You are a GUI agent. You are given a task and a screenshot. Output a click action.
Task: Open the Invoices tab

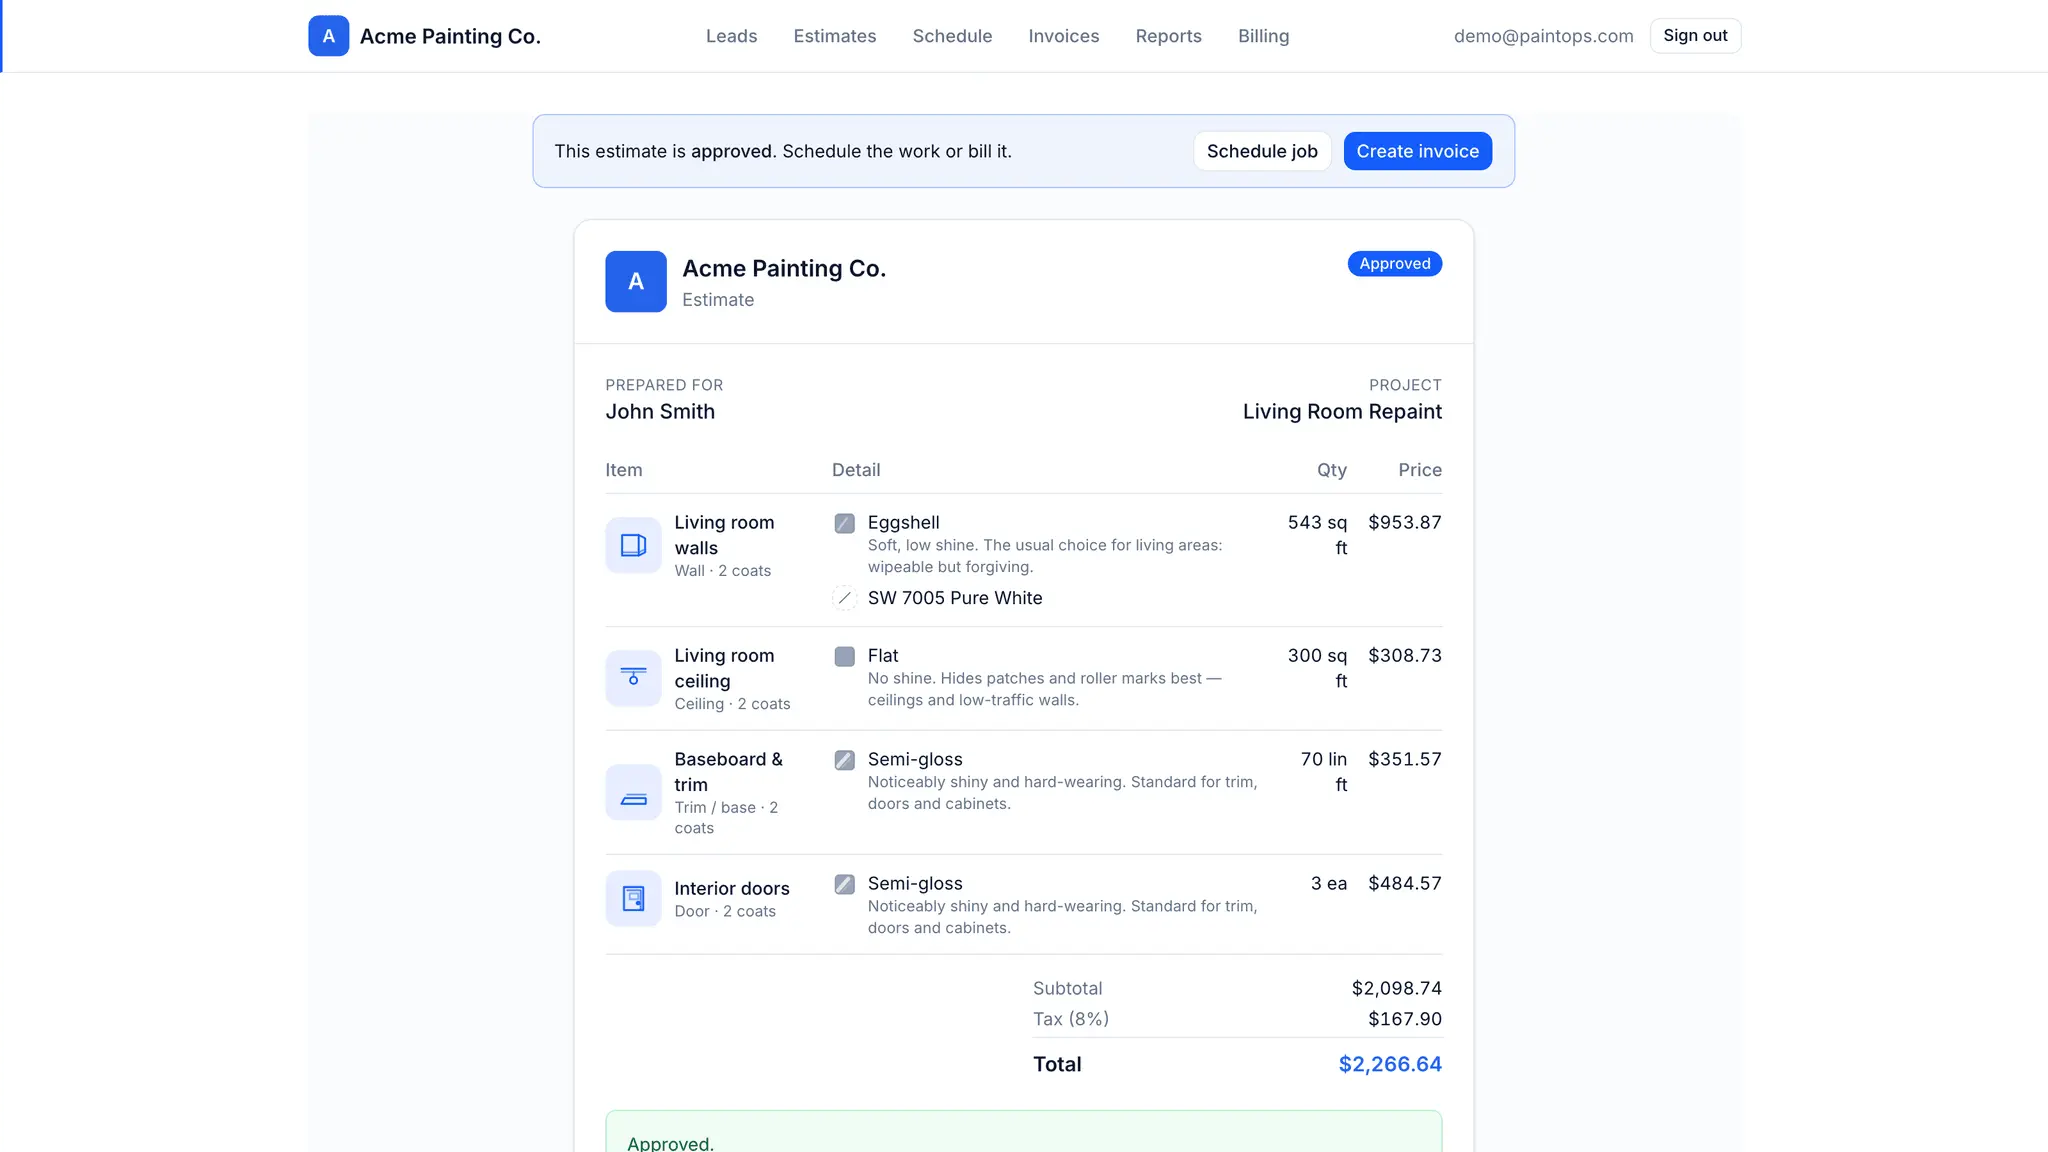1064,36
